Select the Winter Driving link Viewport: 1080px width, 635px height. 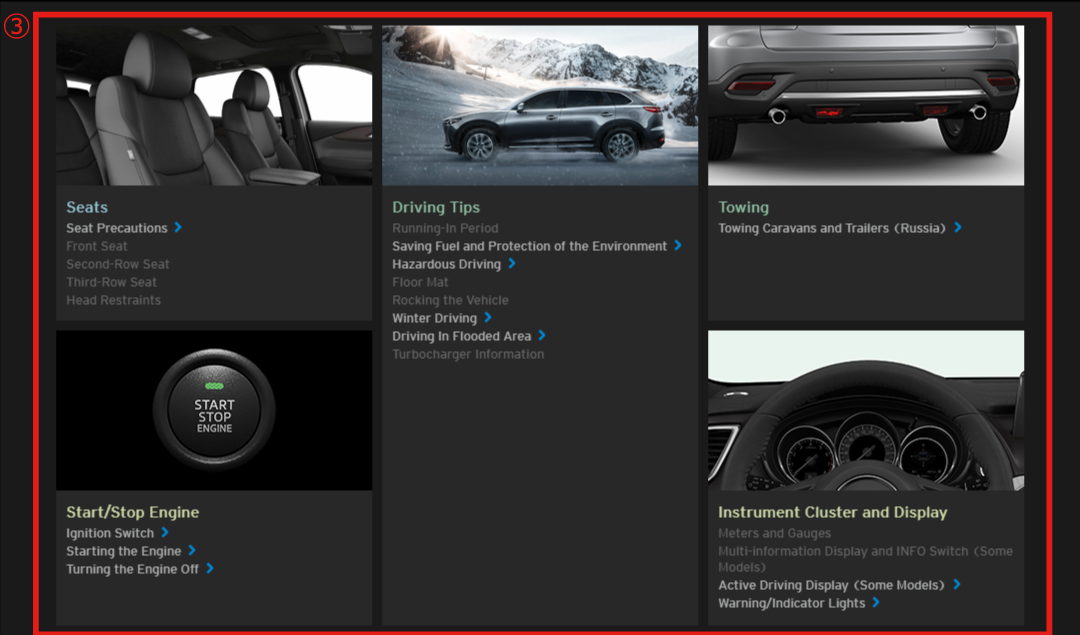[x=434, y=318]
